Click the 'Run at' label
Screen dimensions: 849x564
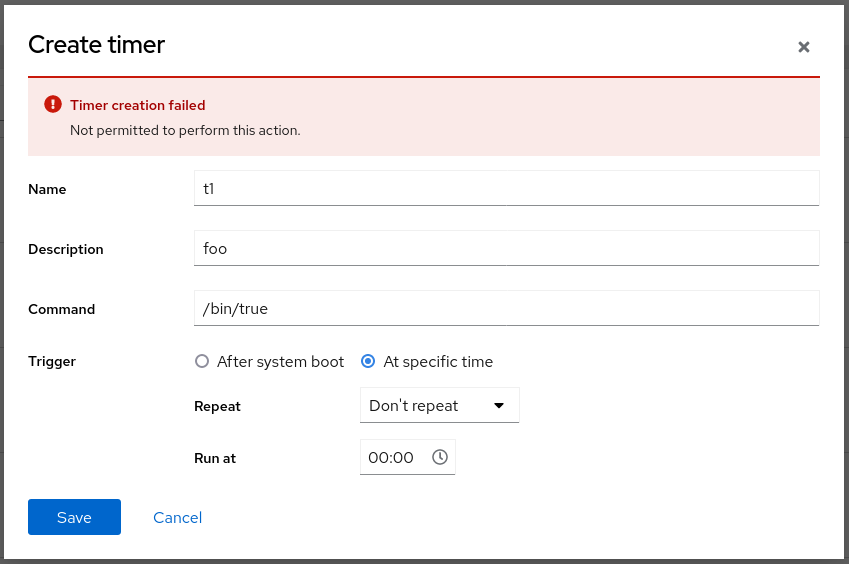tap(215, 458)
